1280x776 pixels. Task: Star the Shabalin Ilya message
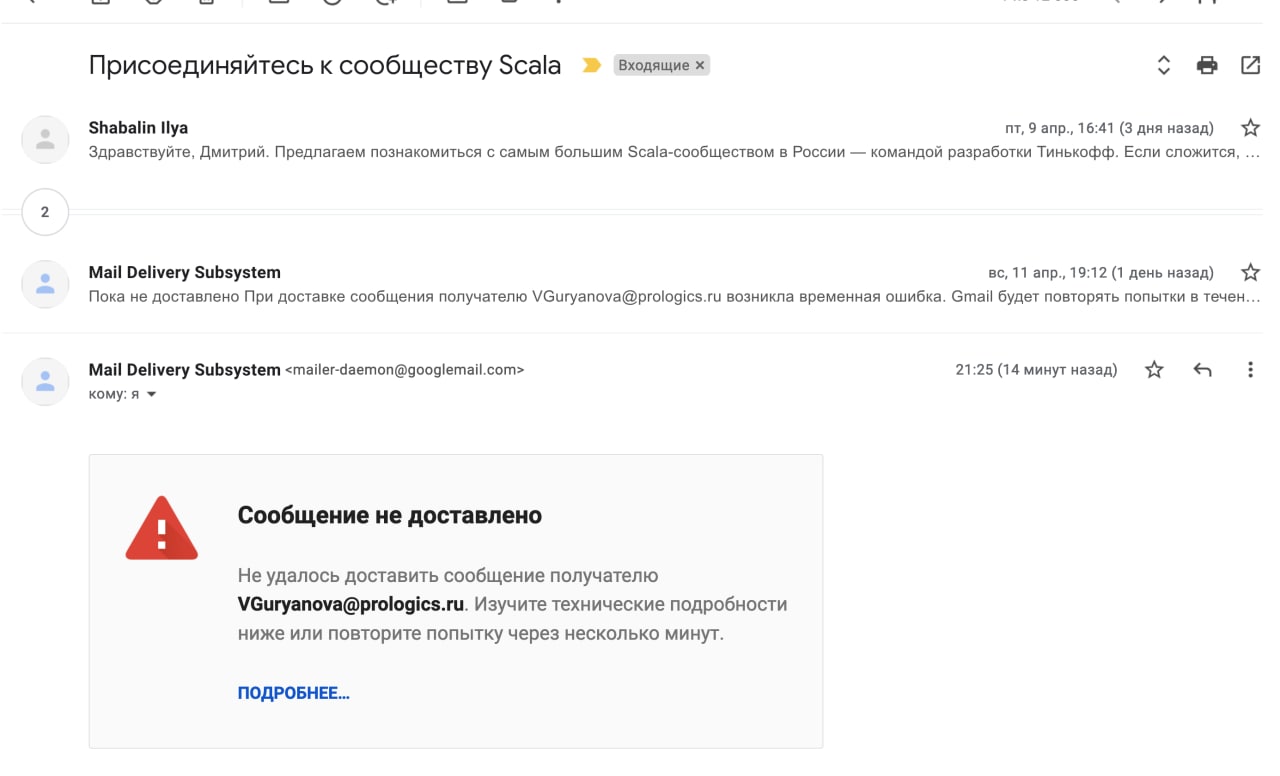(x=1250, y=128)
